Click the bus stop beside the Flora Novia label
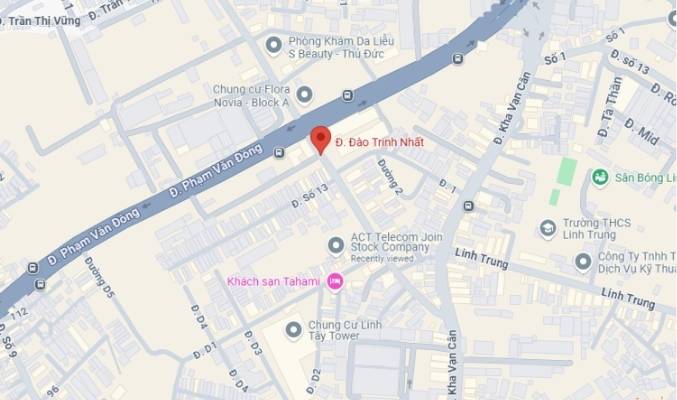Screen dimensions: 677x400 click(x=348, y=95)
